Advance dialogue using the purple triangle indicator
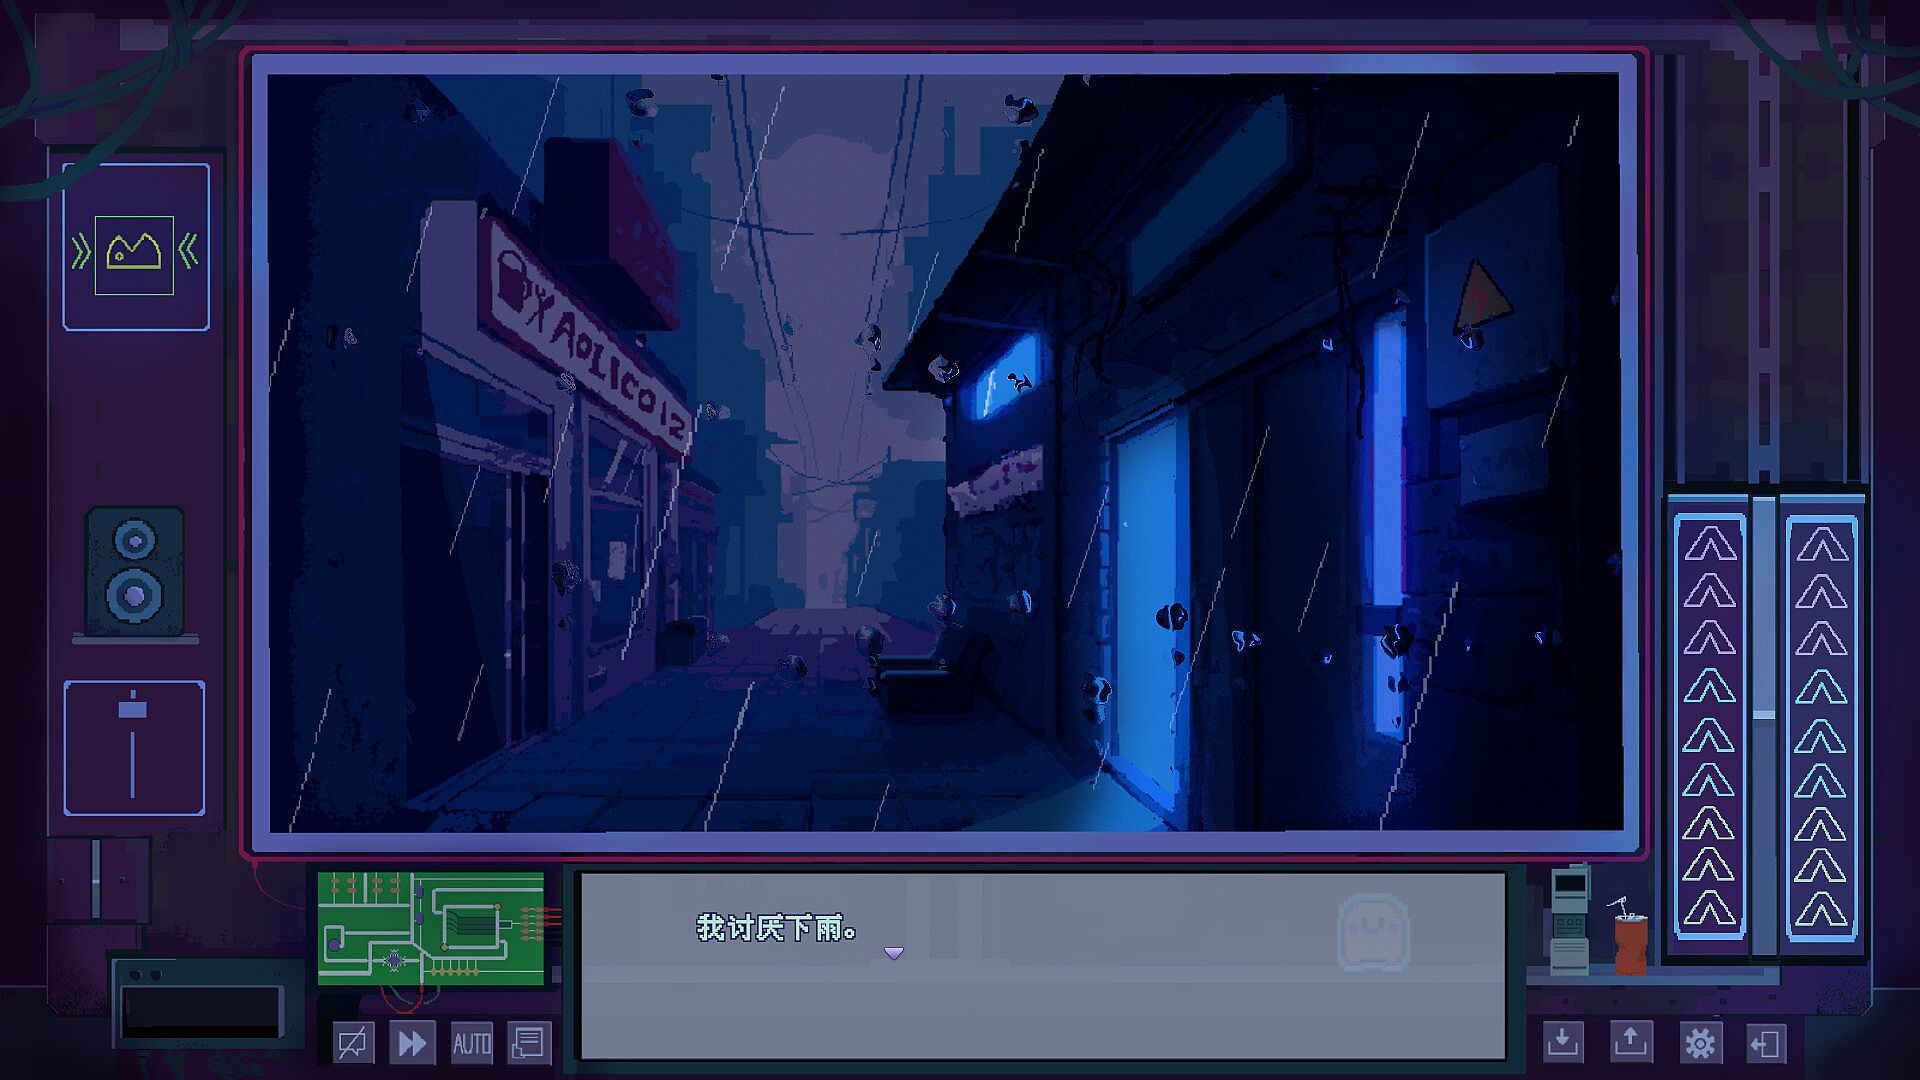The height and width of the screenshot is (1080, 1920). coord(894,953)
